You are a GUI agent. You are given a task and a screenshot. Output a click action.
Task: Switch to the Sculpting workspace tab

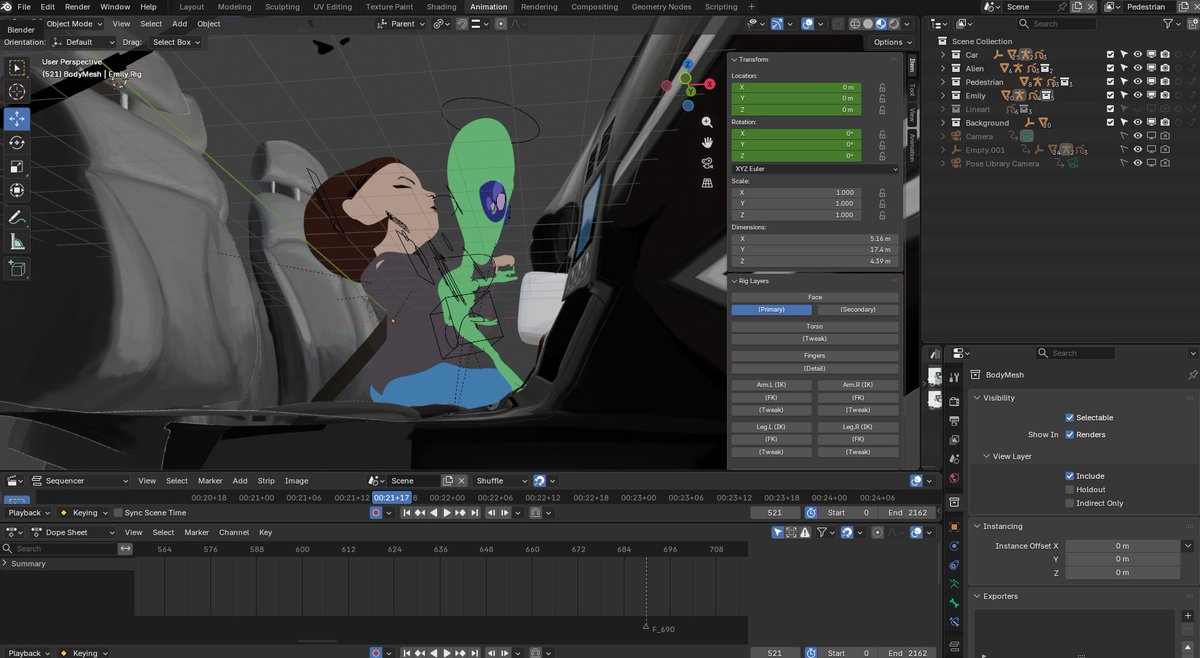[282, 7]
